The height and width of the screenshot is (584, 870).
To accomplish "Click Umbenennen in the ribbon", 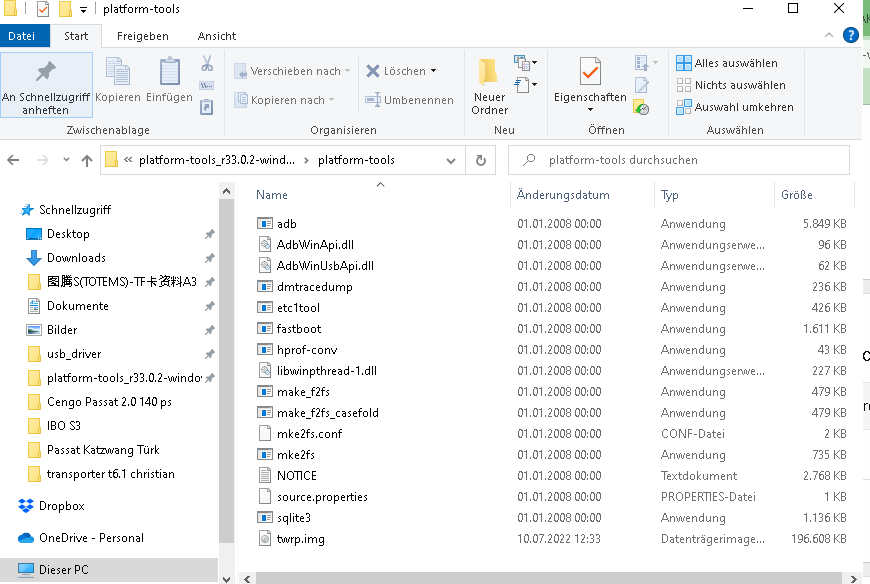I will (x=409, y=100).
